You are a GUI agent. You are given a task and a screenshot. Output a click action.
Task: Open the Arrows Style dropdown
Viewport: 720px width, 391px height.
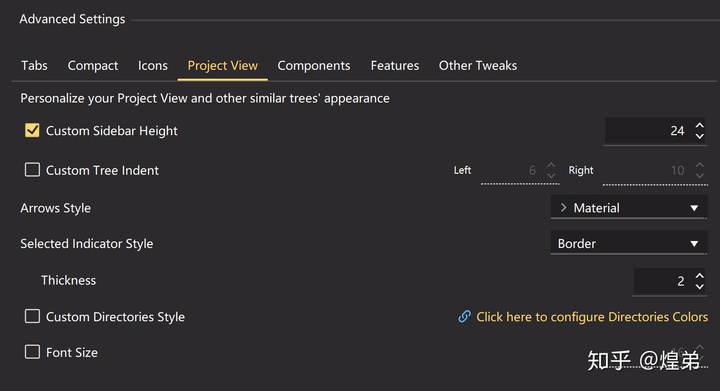tap(629, 208)
